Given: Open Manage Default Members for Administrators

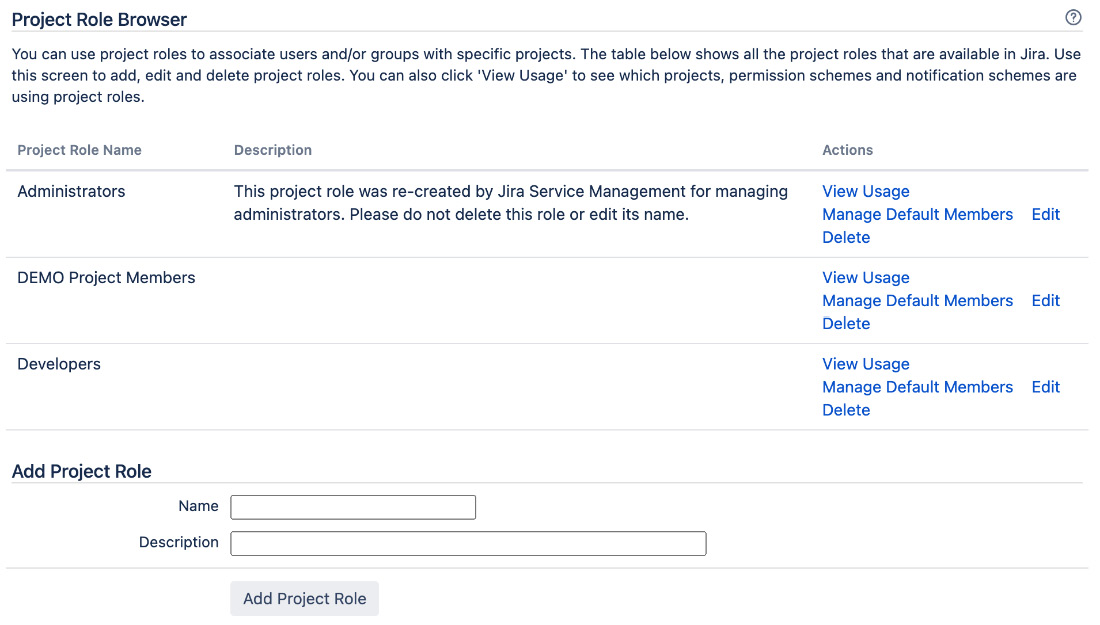Looking at the screenshot, I should pos(917,214).
